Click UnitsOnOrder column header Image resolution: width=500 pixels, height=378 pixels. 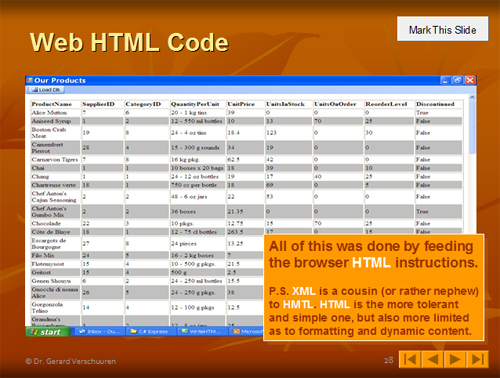pyautogui.click(x=338, y=104)
